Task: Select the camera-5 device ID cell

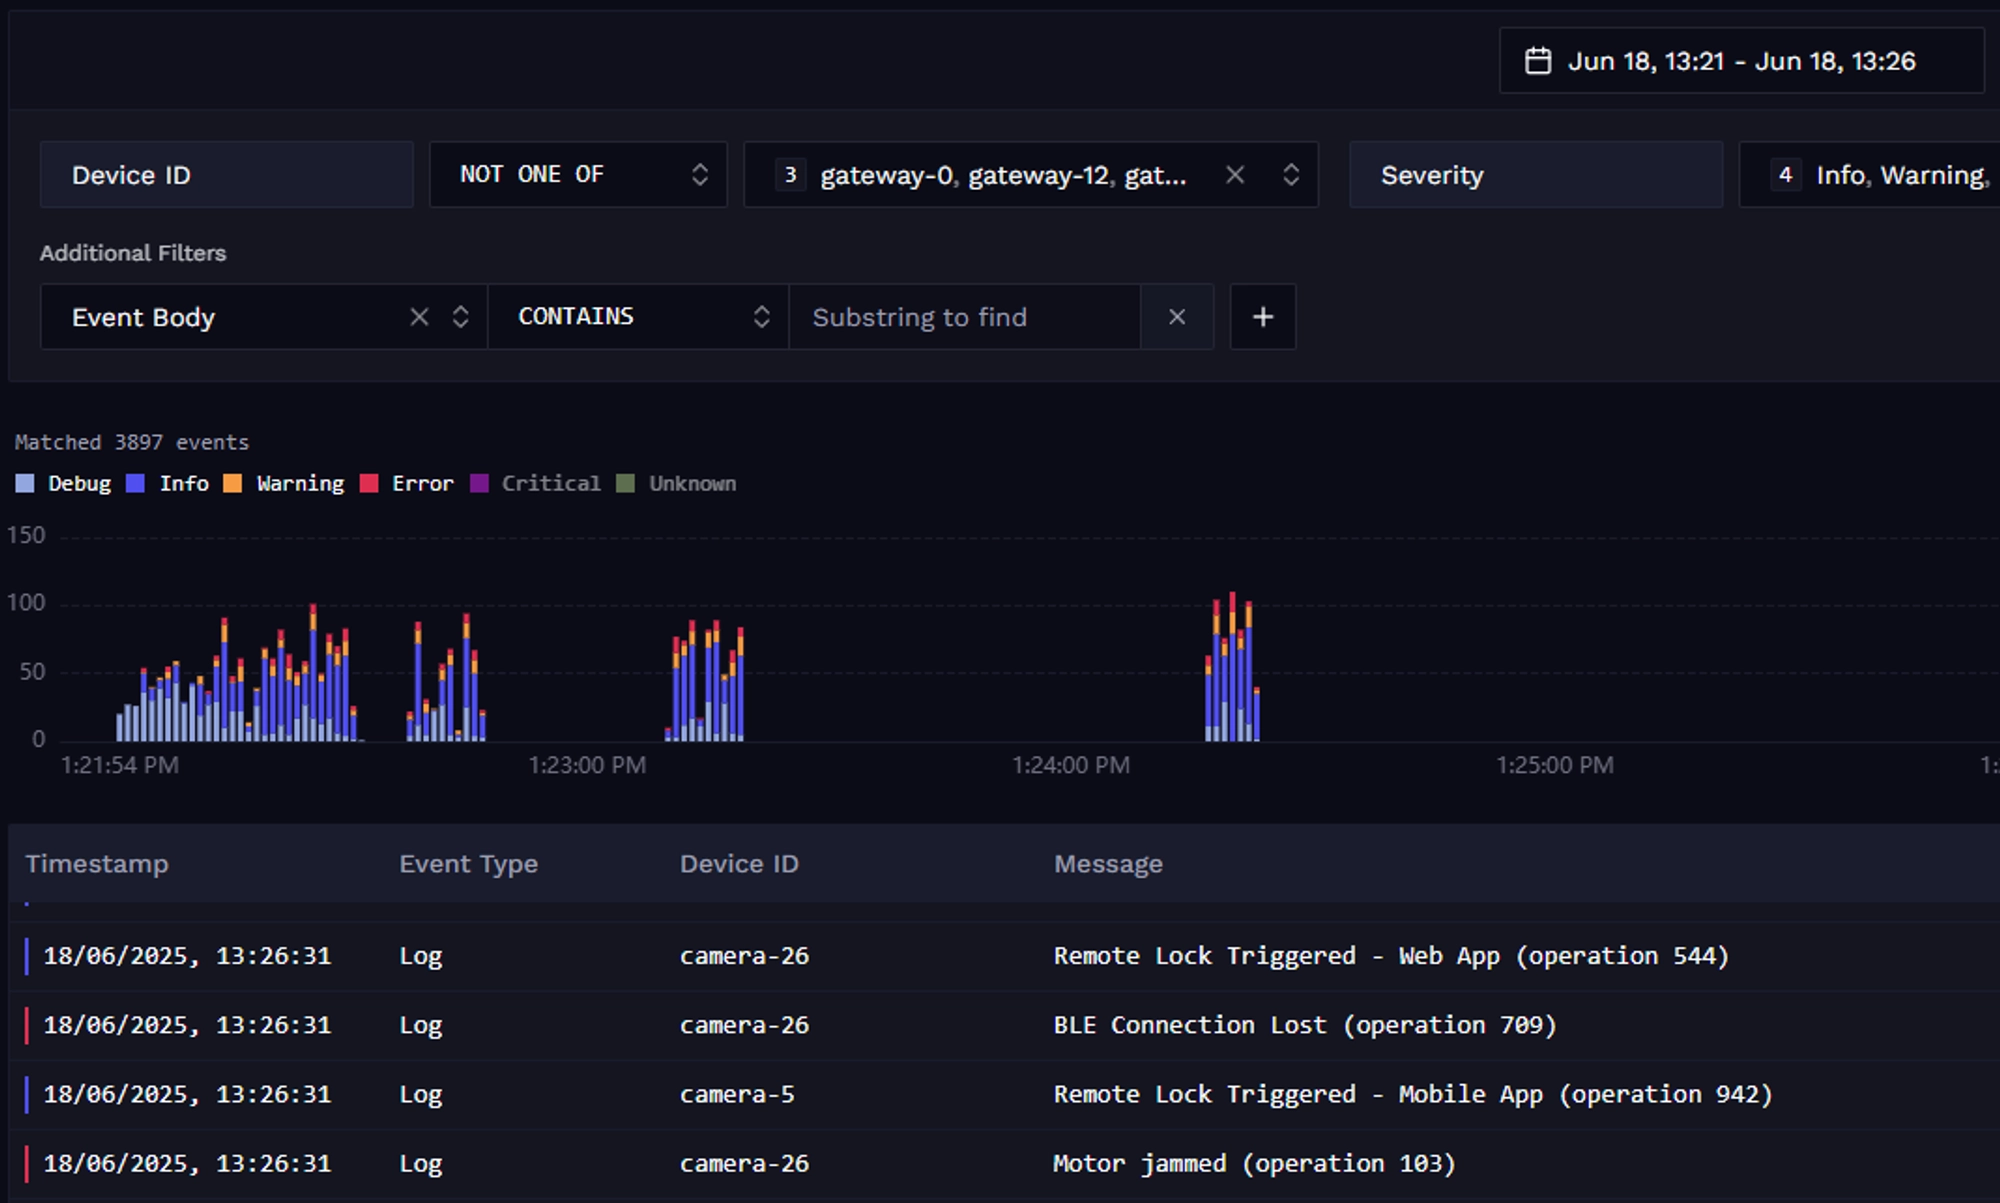Action: (x=737, y=1095)
